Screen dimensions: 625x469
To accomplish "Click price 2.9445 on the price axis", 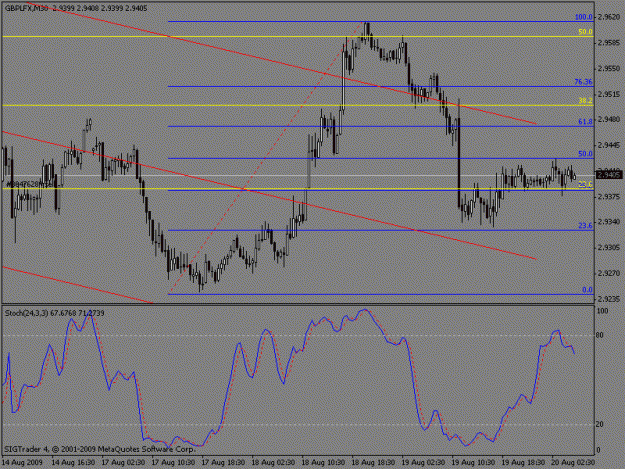I will pyautogui.click(x=609, y=145).
